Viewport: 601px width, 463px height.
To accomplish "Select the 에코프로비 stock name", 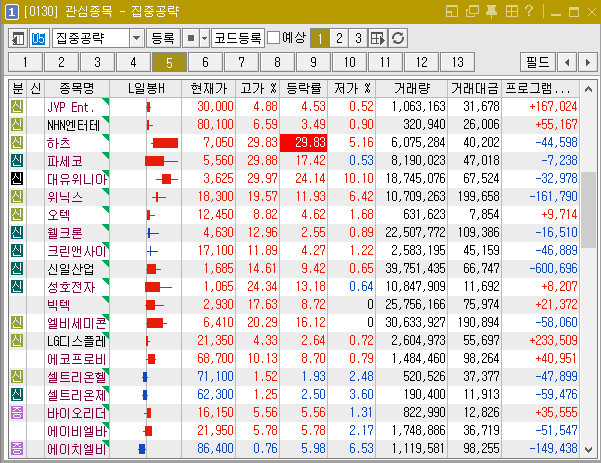I will [77, 359].
